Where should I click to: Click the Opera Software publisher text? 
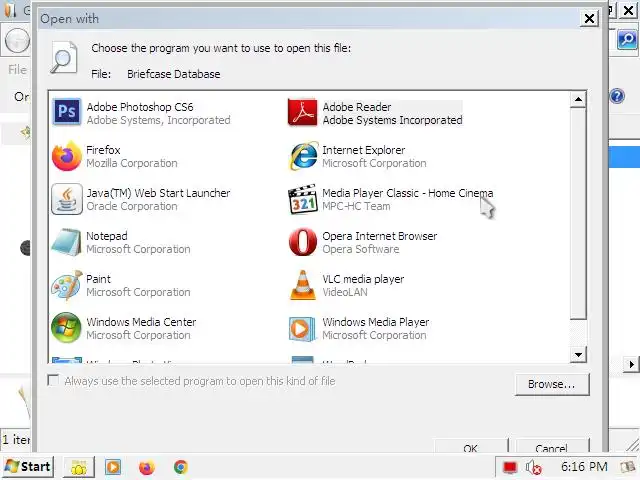coord(361,249)
